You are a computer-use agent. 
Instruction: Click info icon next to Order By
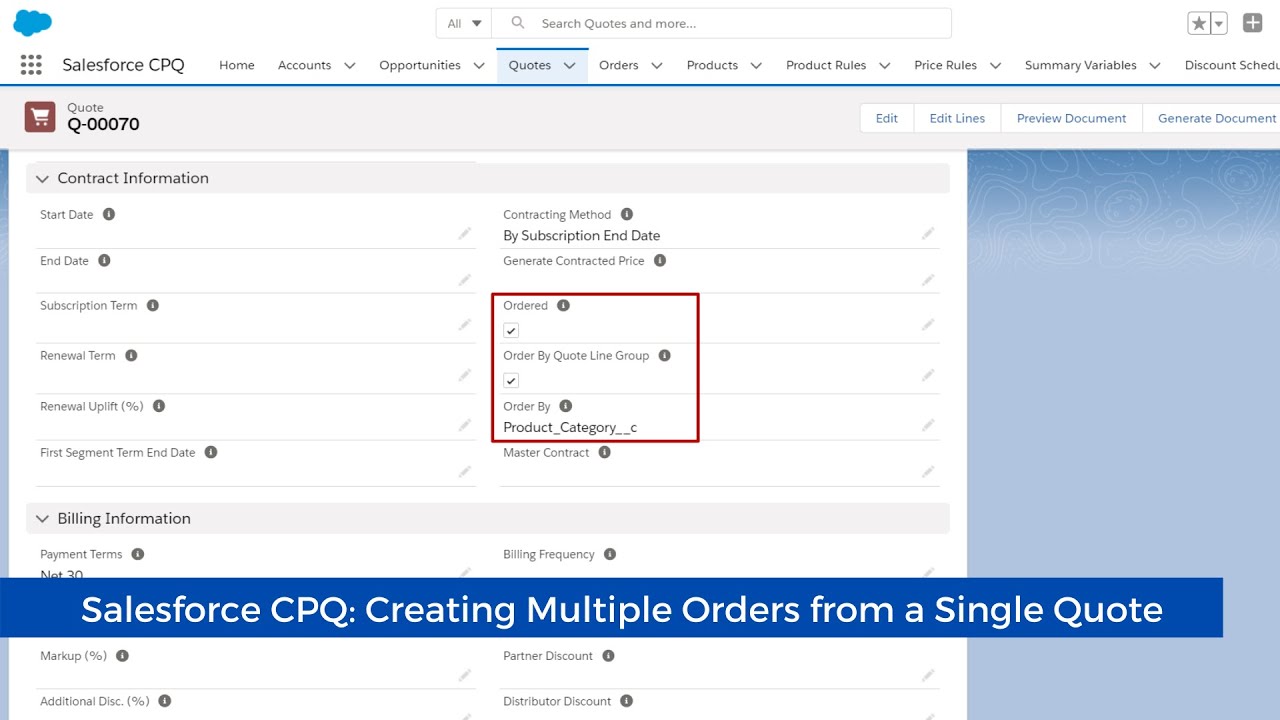click(x=566, y=406)
